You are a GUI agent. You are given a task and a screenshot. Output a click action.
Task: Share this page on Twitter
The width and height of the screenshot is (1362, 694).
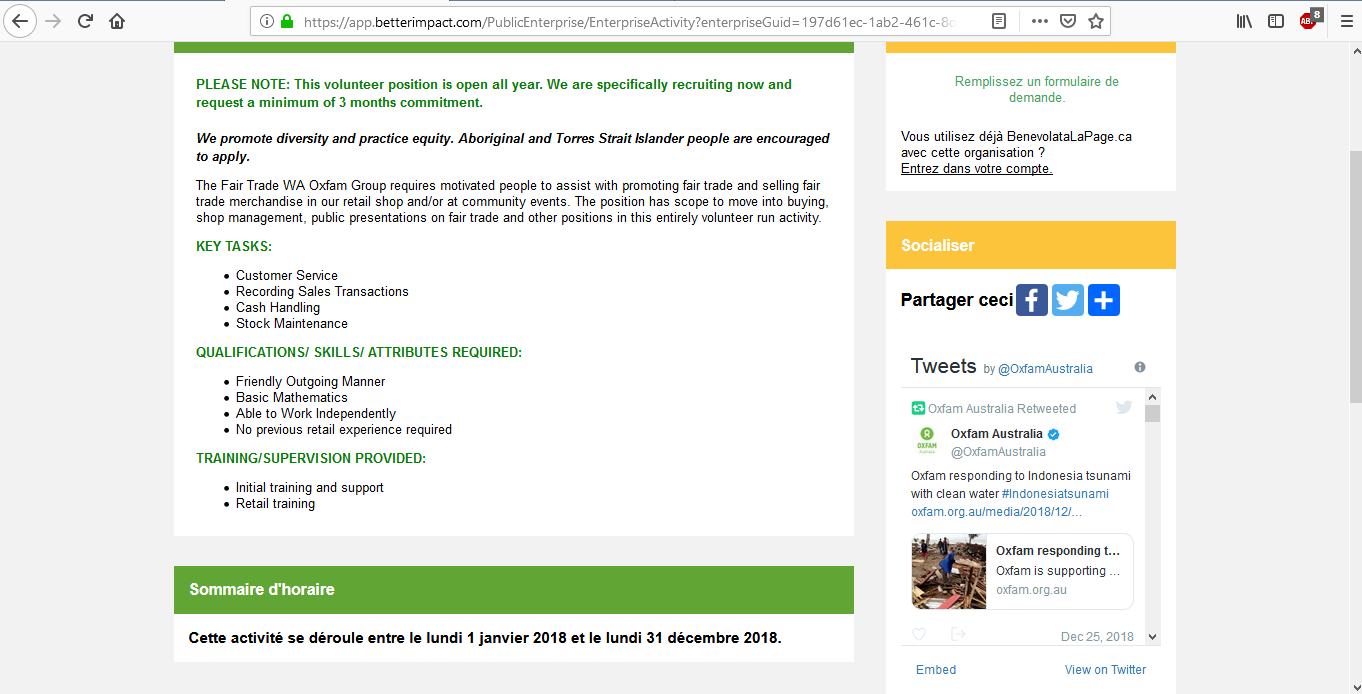pos(1068,300)
